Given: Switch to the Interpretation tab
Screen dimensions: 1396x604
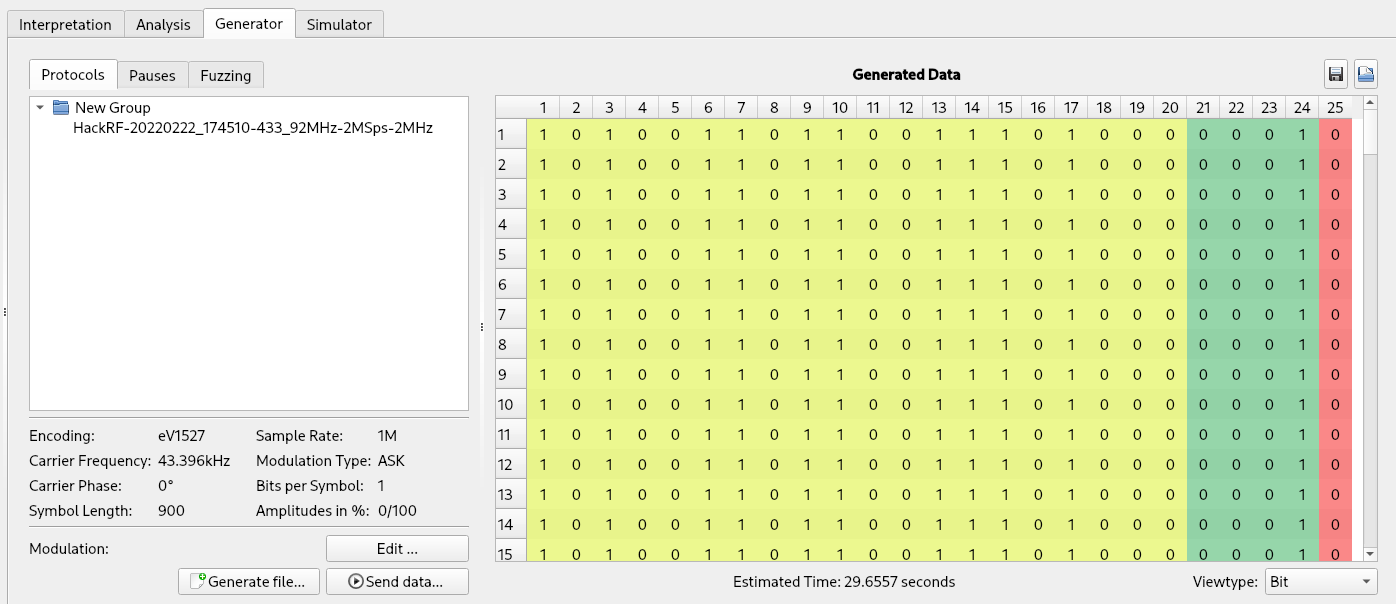Looking at the screenshot, I should click(66, 24).
